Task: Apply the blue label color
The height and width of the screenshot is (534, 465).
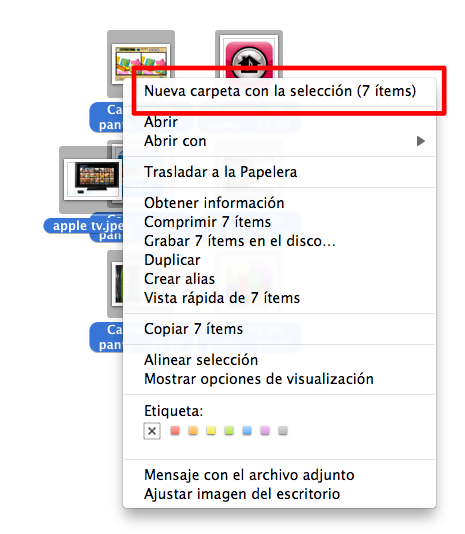Action: [x=247, y=430]
